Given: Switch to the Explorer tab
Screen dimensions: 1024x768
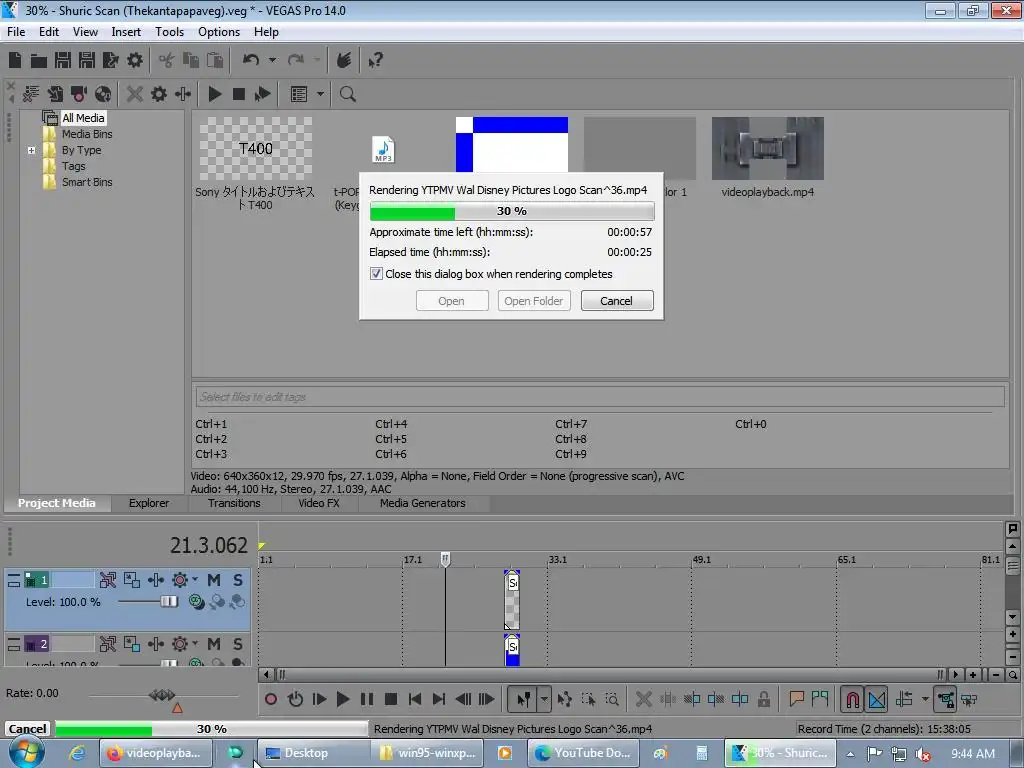Looking at the screenshot, I should 149,504.
